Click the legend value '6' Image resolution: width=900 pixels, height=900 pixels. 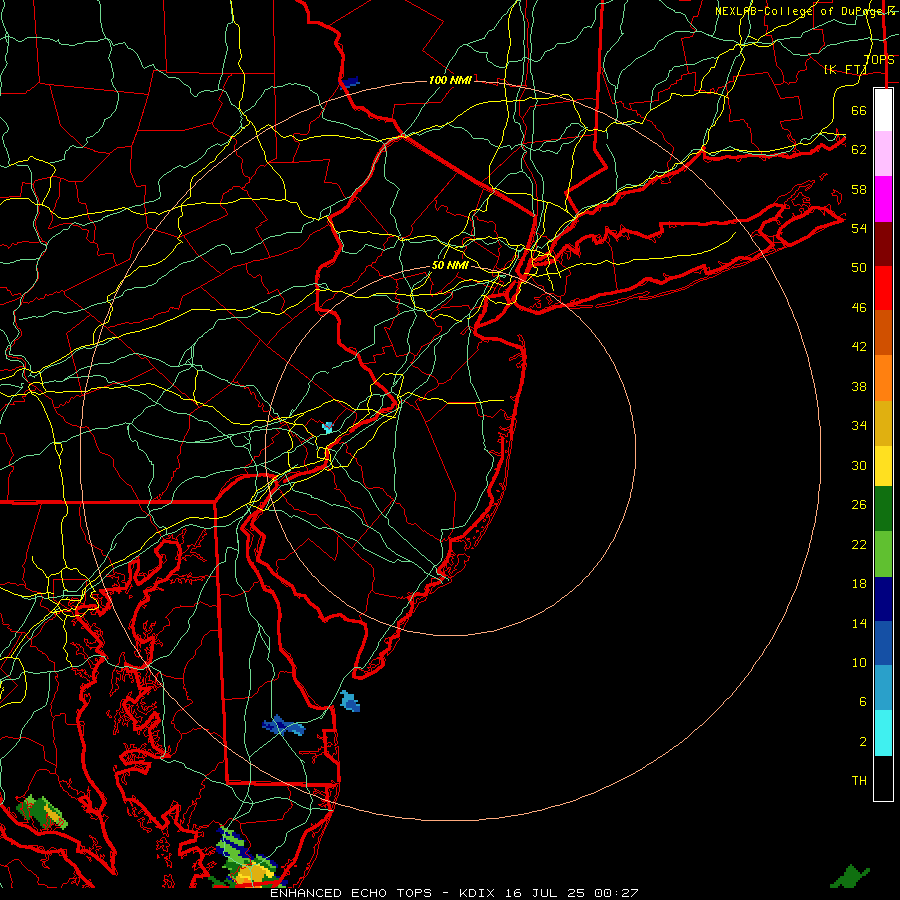863,701
